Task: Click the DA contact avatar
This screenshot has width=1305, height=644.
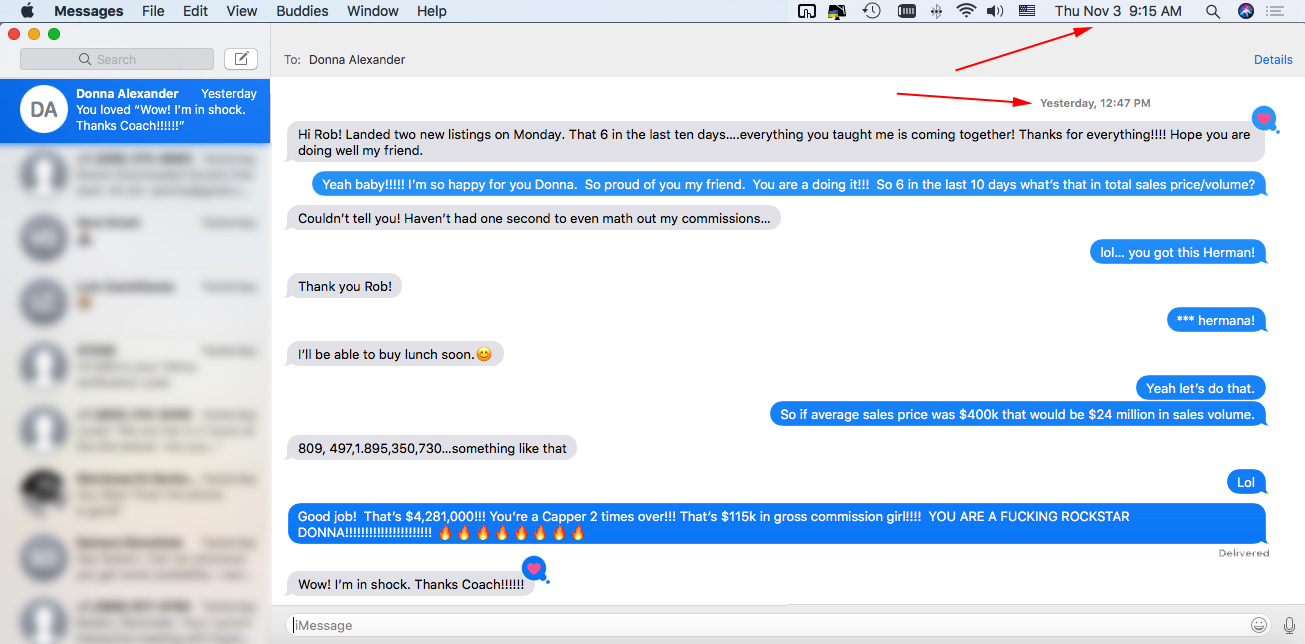Action: click(44, 110)
